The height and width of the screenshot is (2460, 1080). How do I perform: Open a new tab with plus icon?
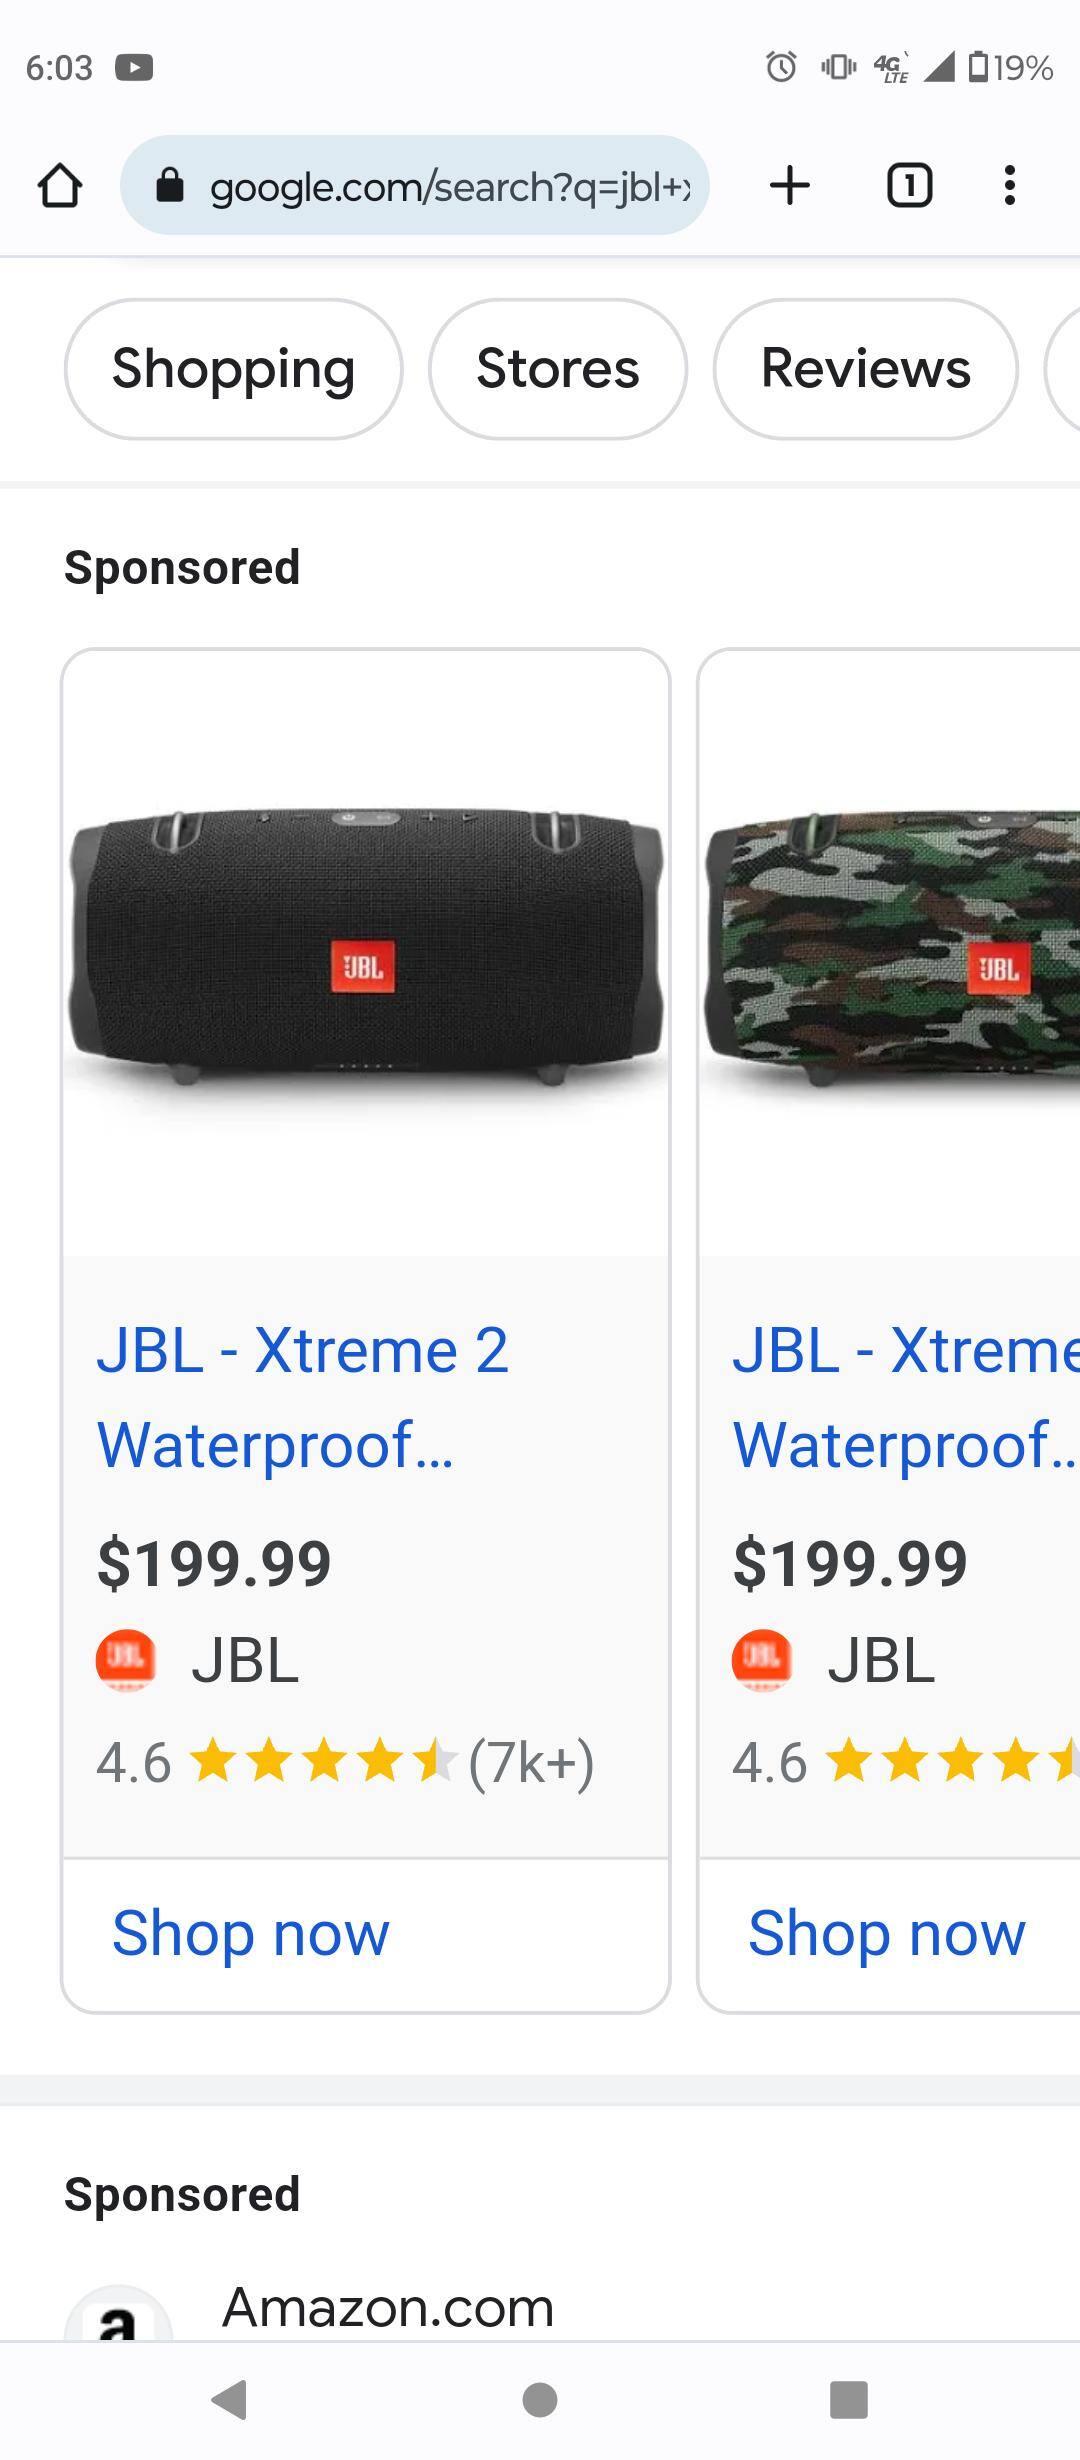coord(790,185)
